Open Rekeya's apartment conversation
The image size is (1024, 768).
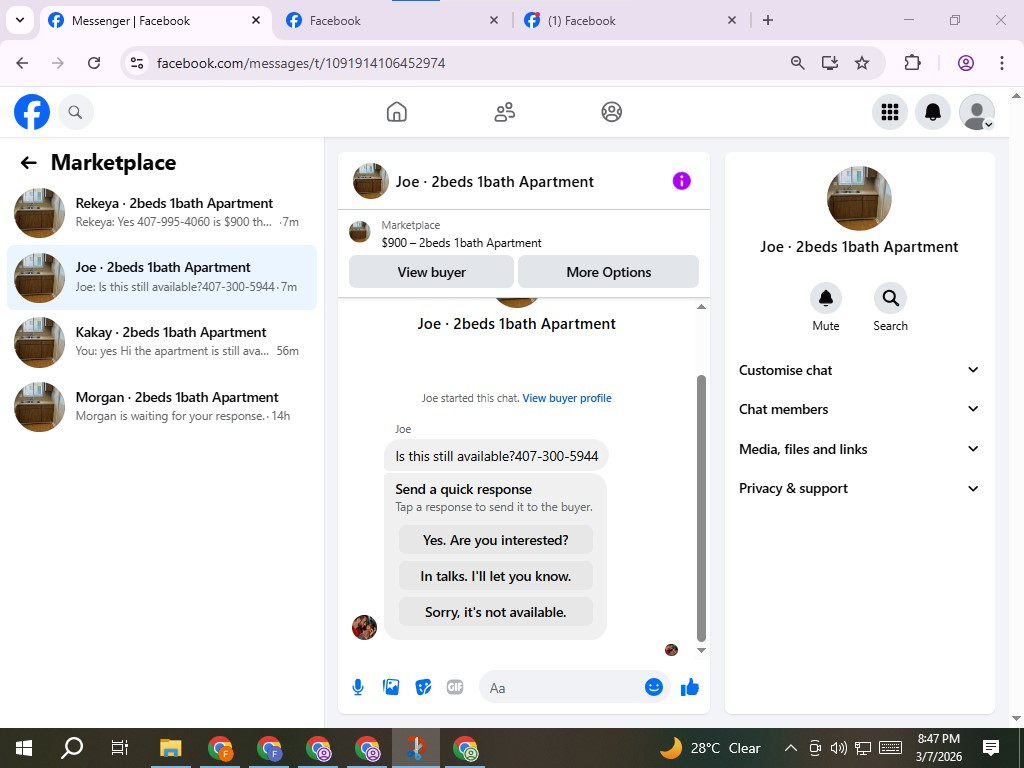(x=162, y=213)
